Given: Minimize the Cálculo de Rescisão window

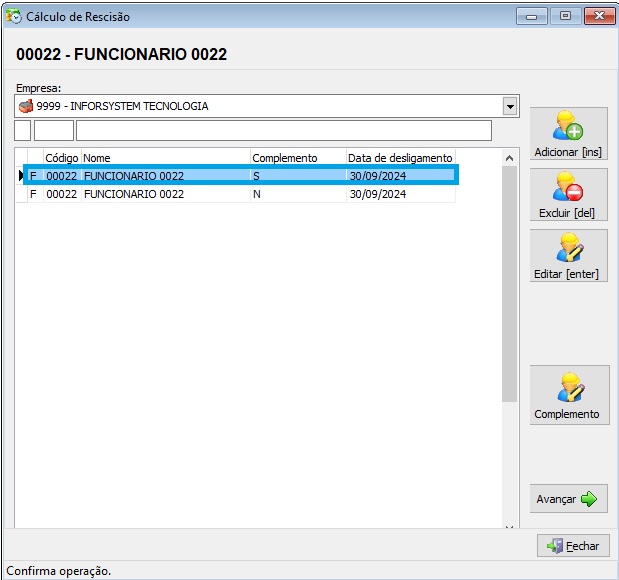Looking at the screenshot, I should [x=531, y=17].
